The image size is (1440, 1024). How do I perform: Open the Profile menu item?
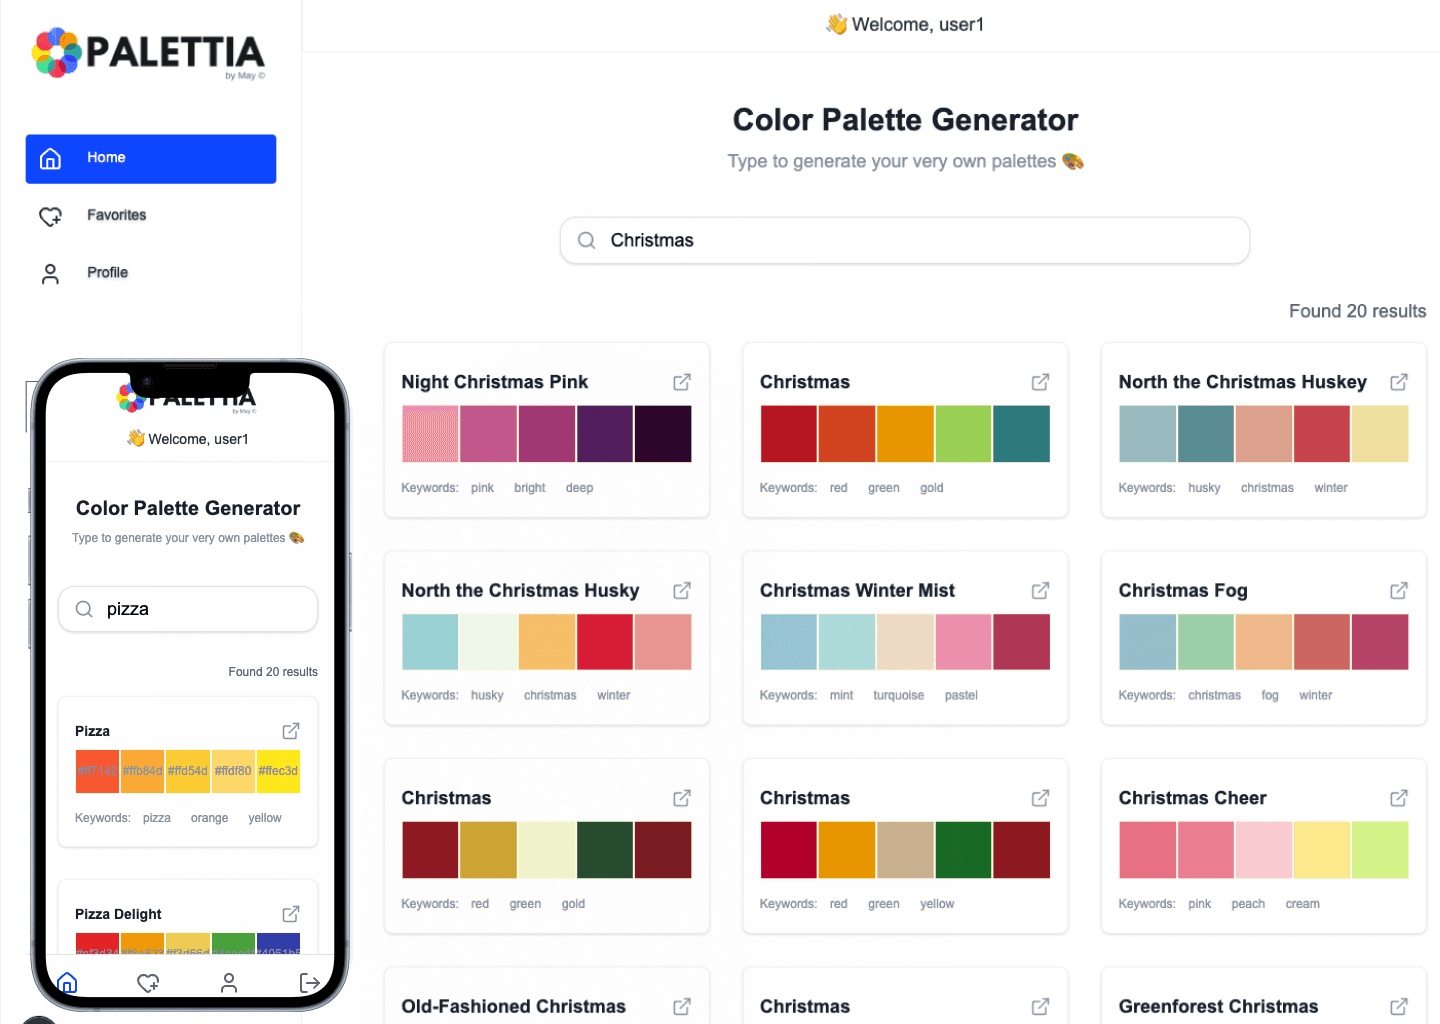click(151, 272)
